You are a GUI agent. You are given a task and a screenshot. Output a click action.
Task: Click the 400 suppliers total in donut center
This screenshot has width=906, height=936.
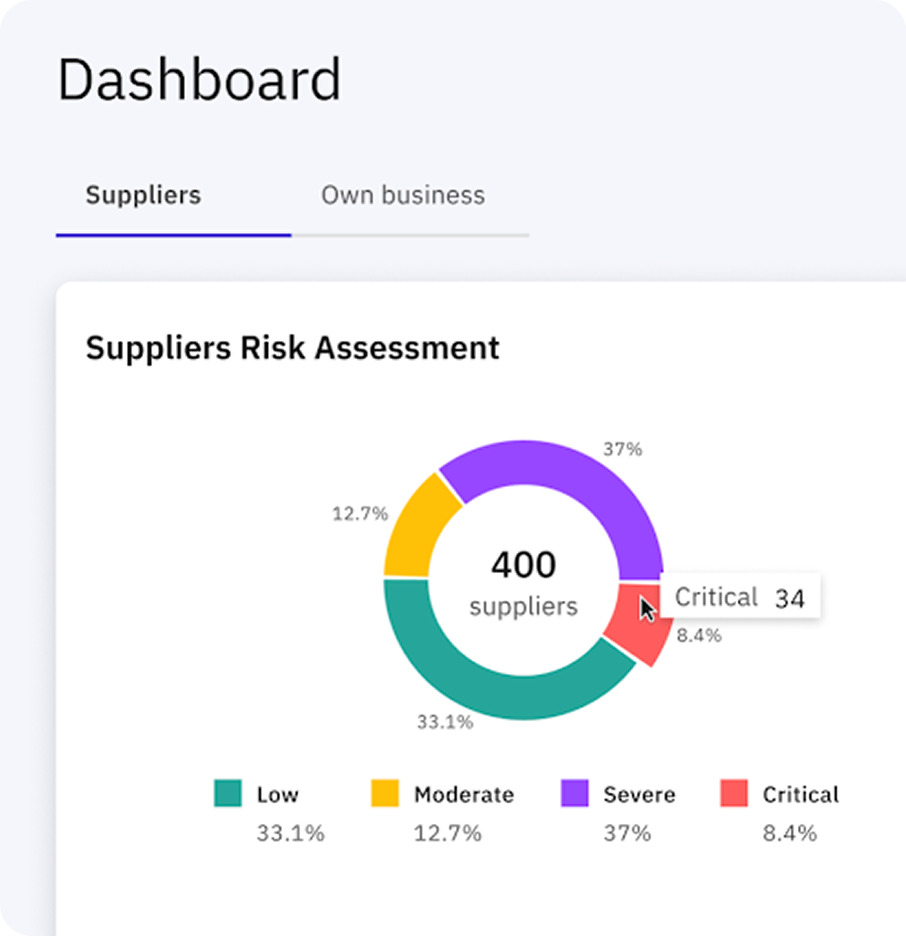pyautogui.click(x=523, y=582)
